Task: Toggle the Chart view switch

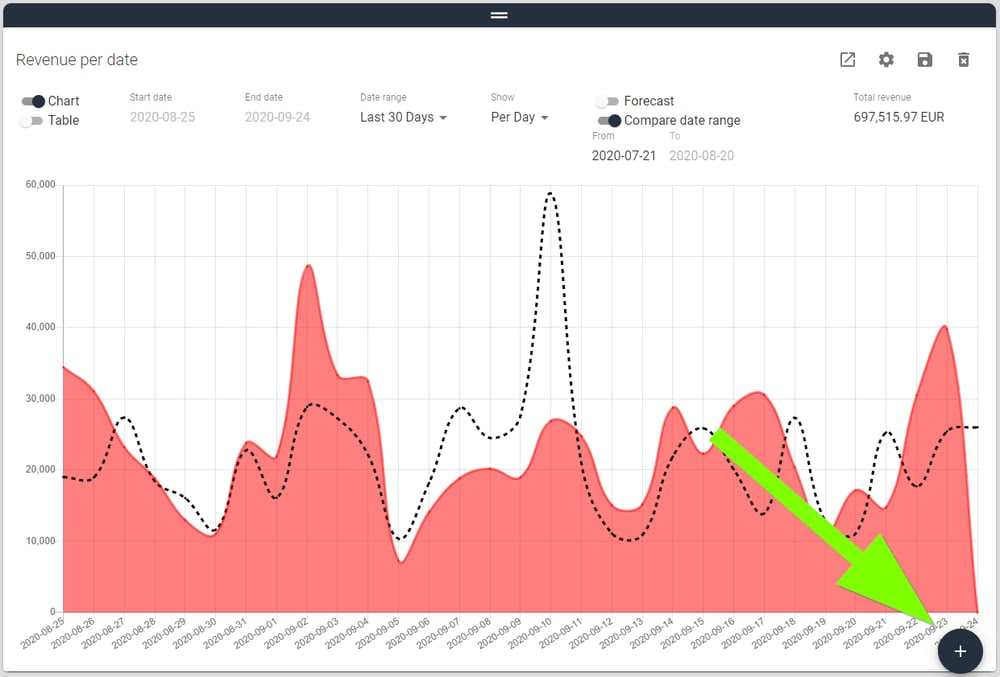Action: coord(33,101)
